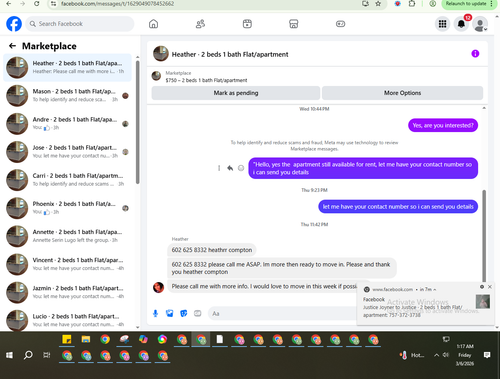Open the Video (Watch) icon in navigation

click(x=247, y=24)
